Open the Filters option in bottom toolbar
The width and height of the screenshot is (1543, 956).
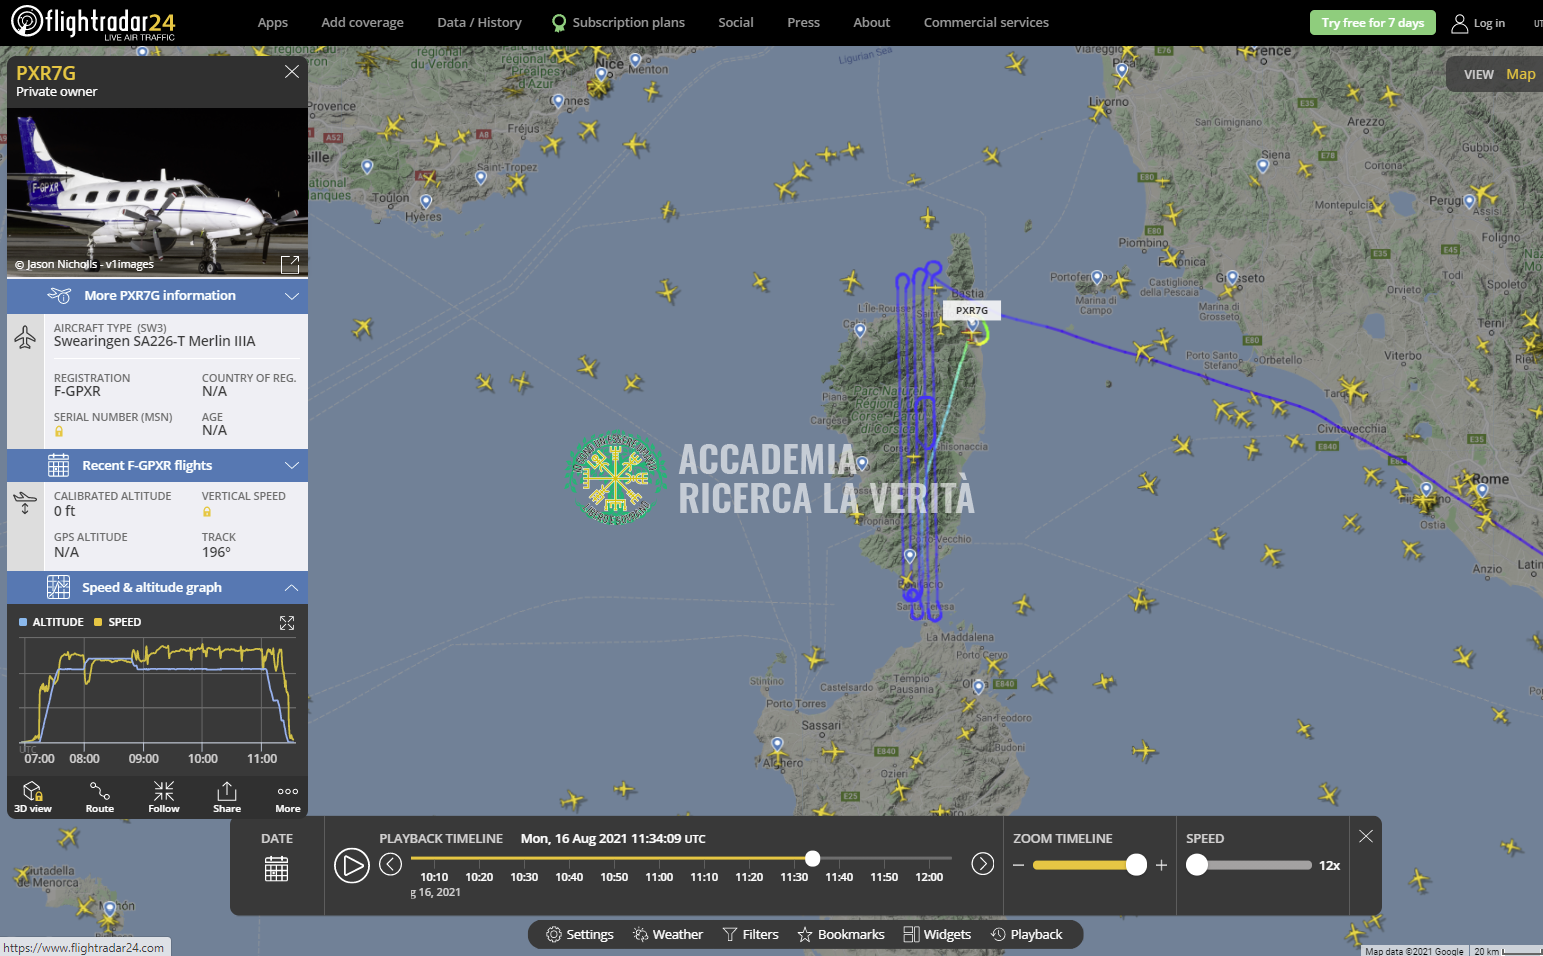(750, 934)
